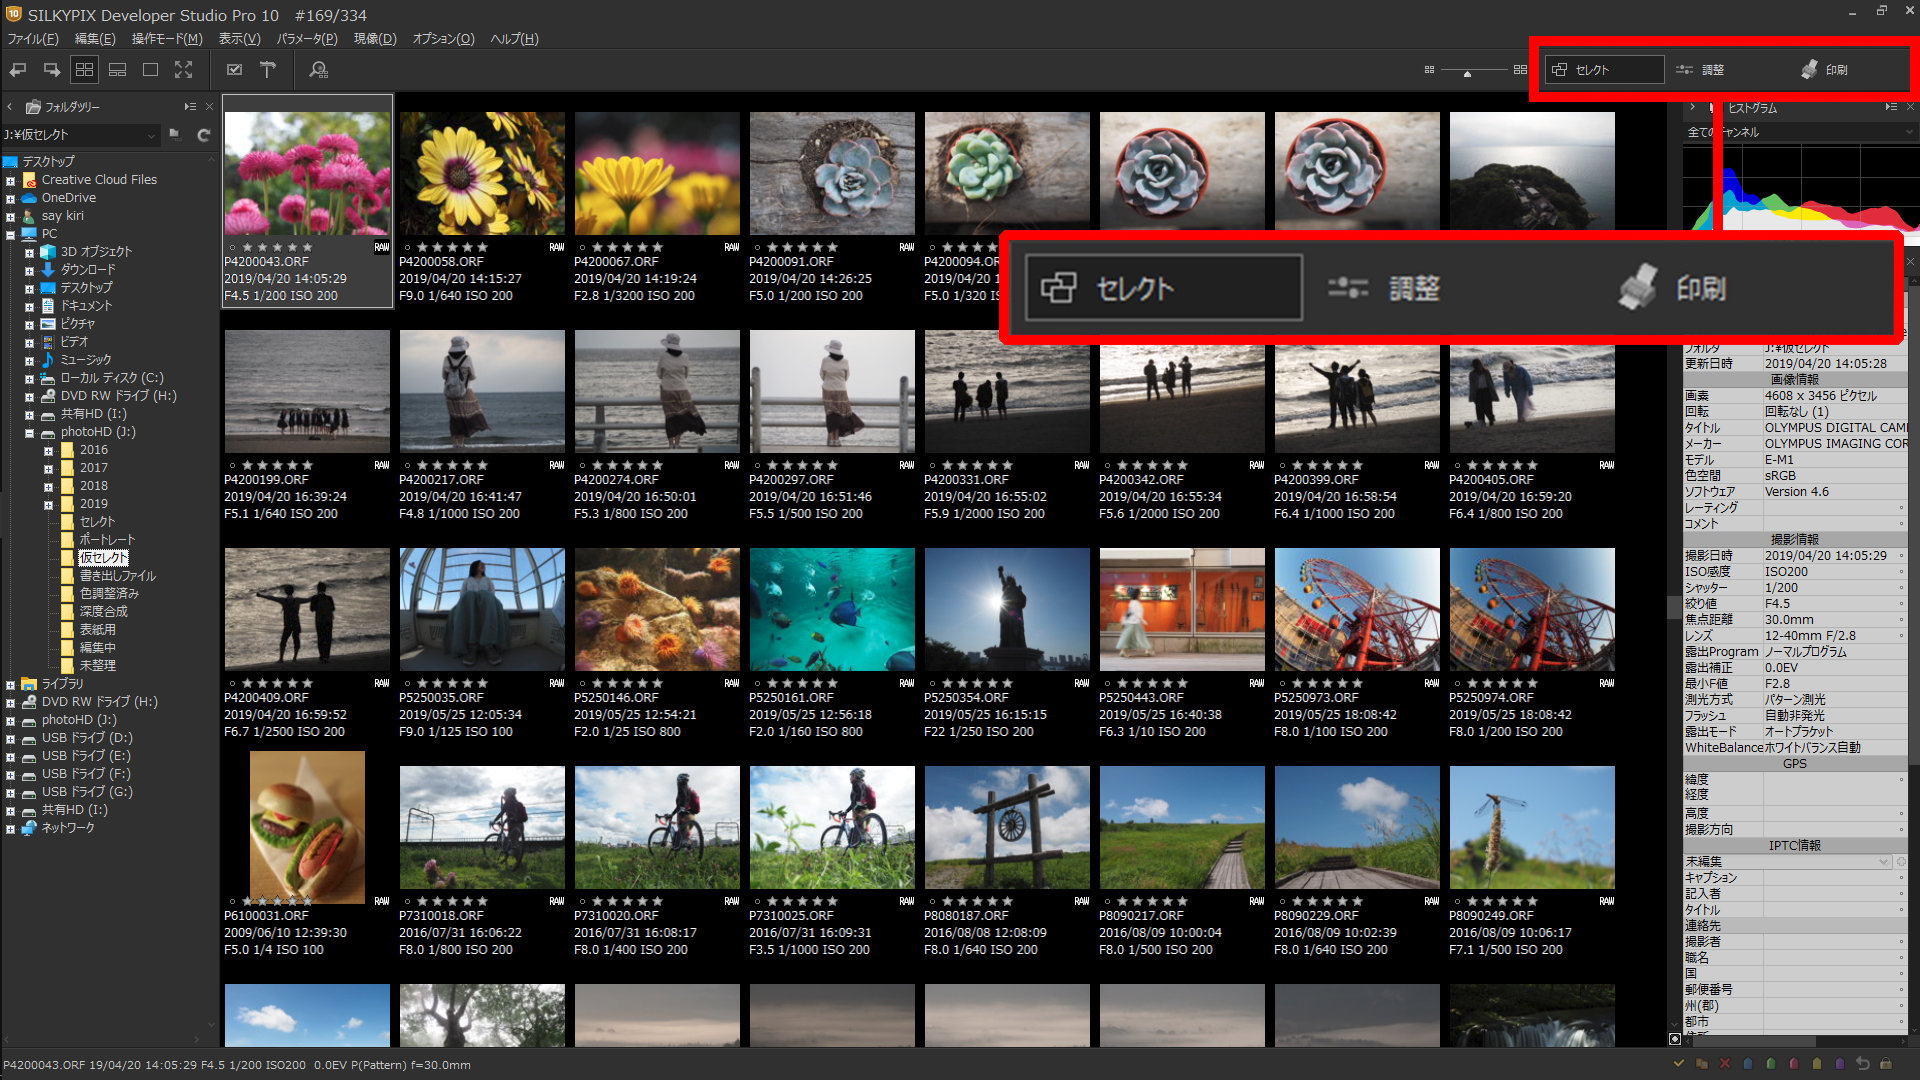Click the navigate back arrow icon

click(17, 69)
